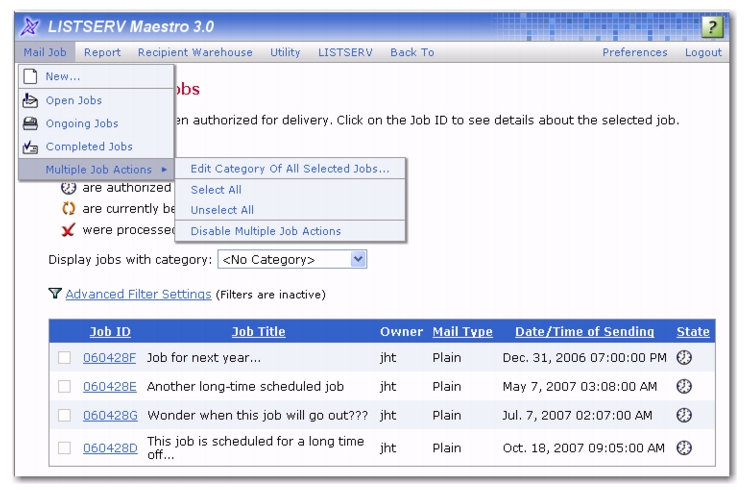Click clock state icon for job 060428F
The height and width of the screenshot is (492, 749).
(684, 357)
